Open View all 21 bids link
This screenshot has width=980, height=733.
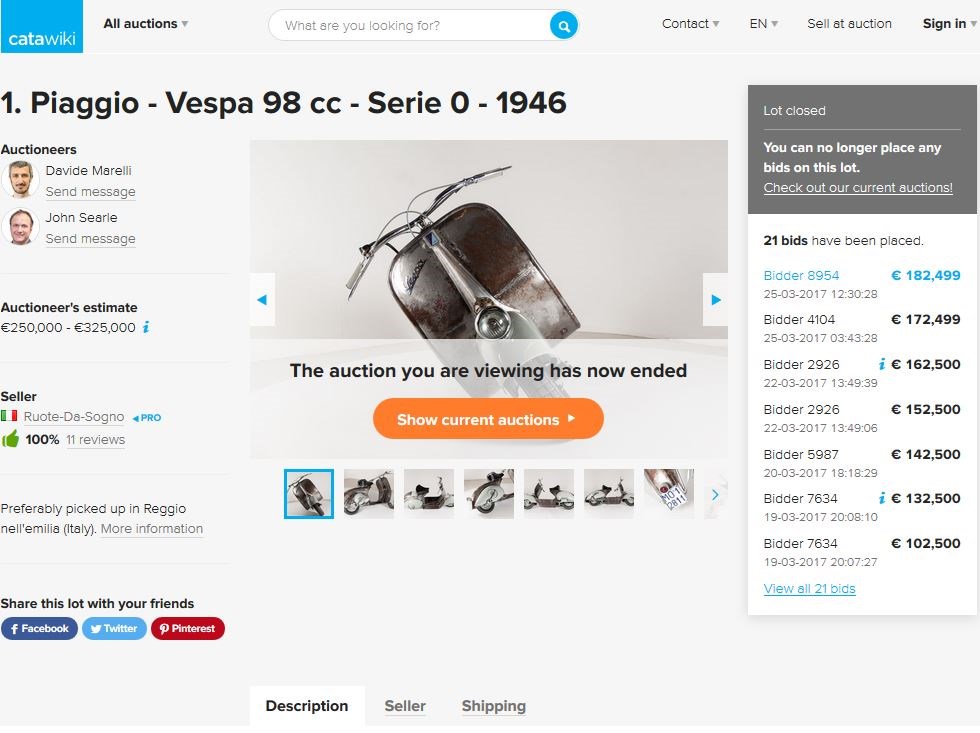pos(809,589)
